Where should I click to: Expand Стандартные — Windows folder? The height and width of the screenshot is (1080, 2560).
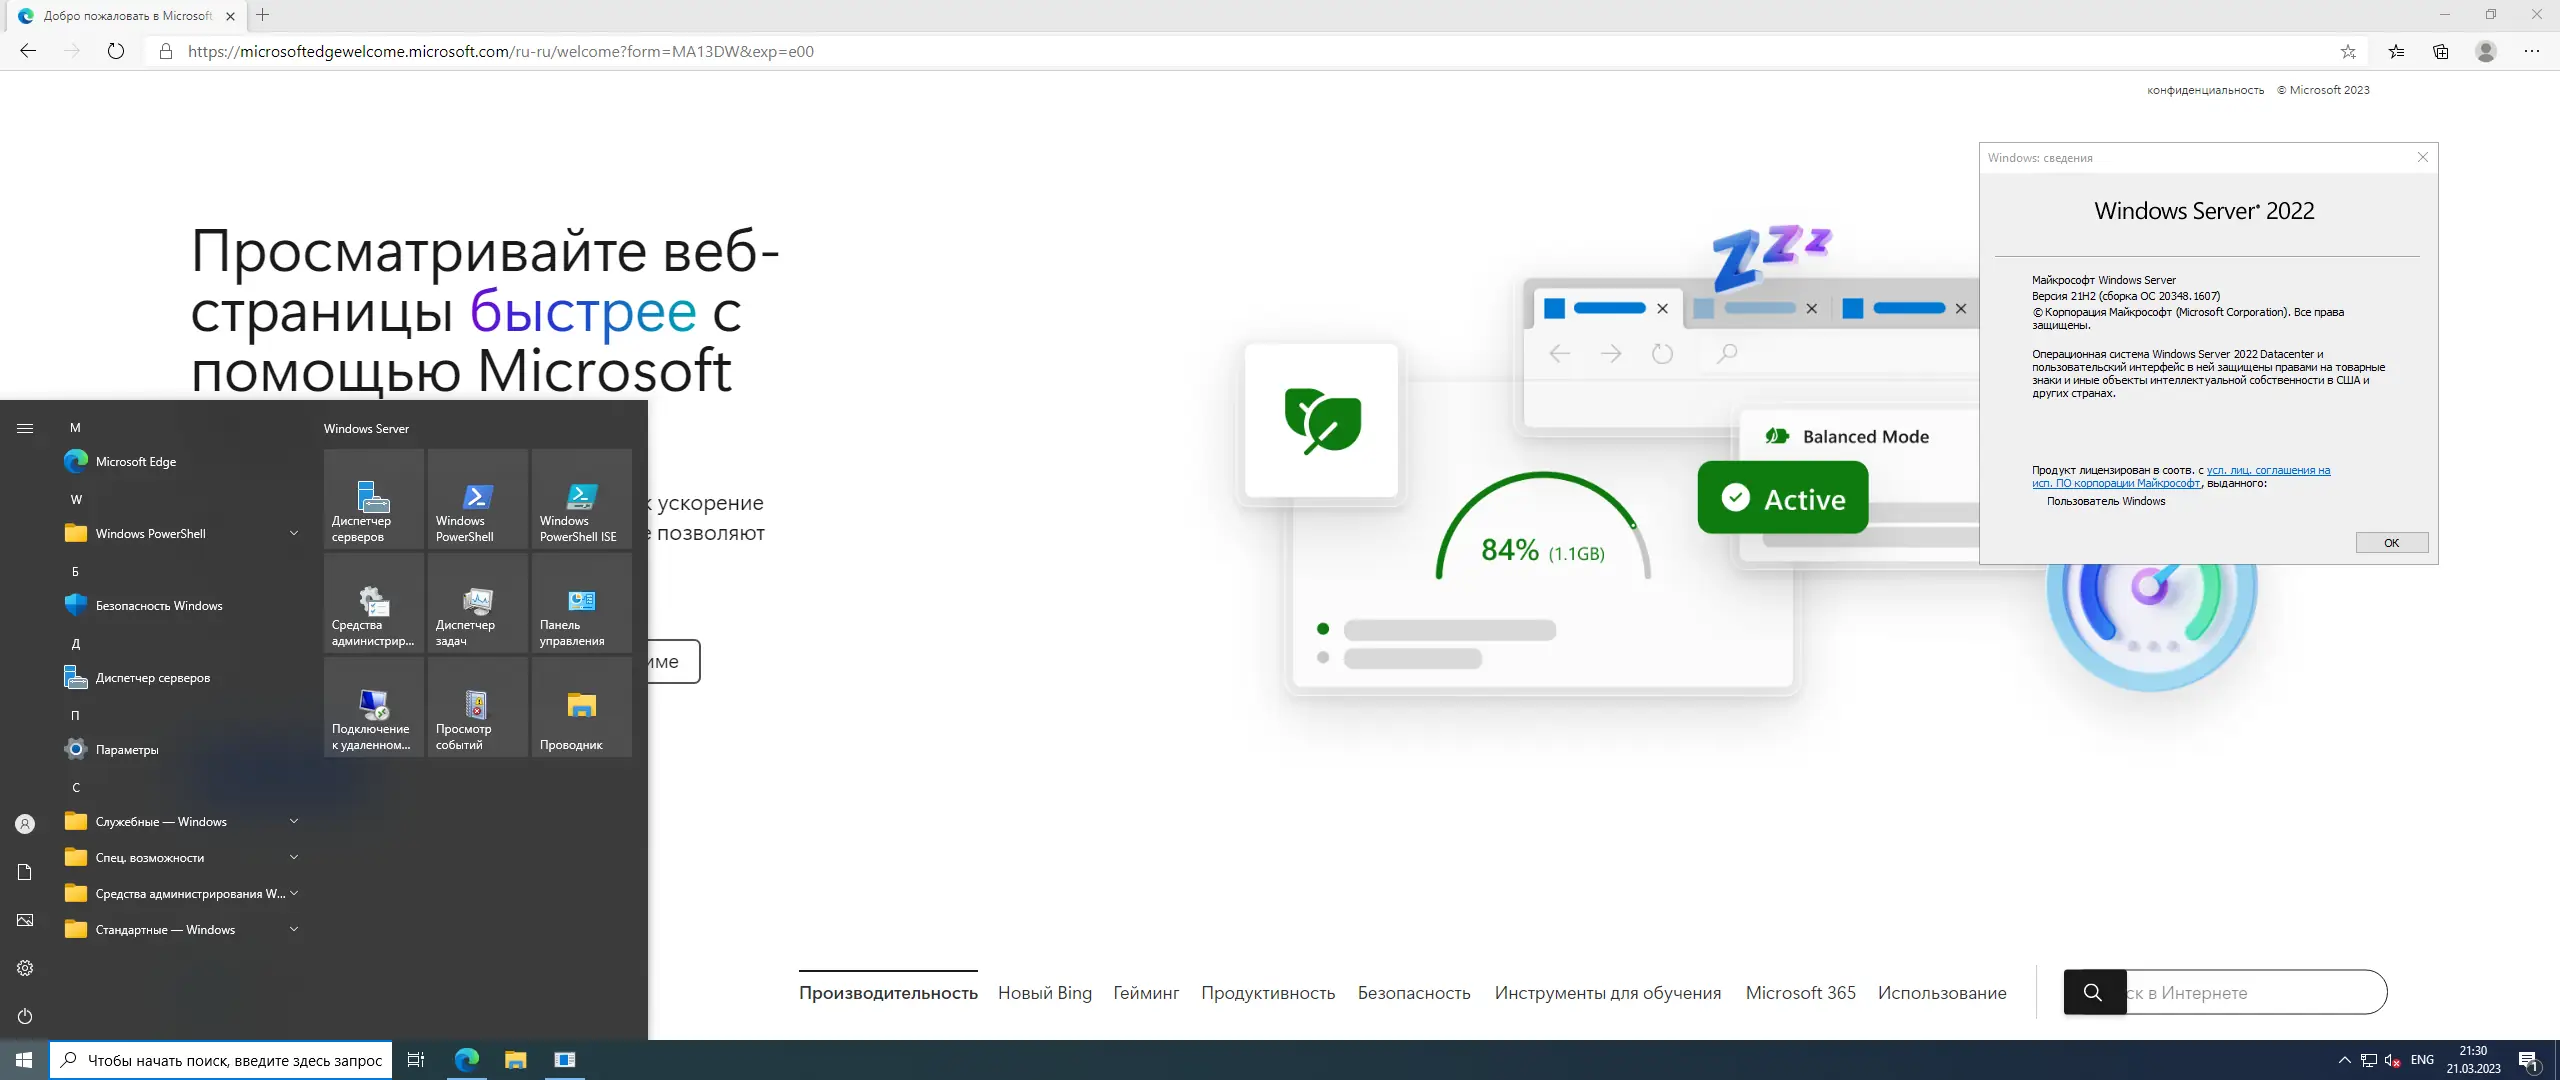pyautogui.click(x=293, y=929)
